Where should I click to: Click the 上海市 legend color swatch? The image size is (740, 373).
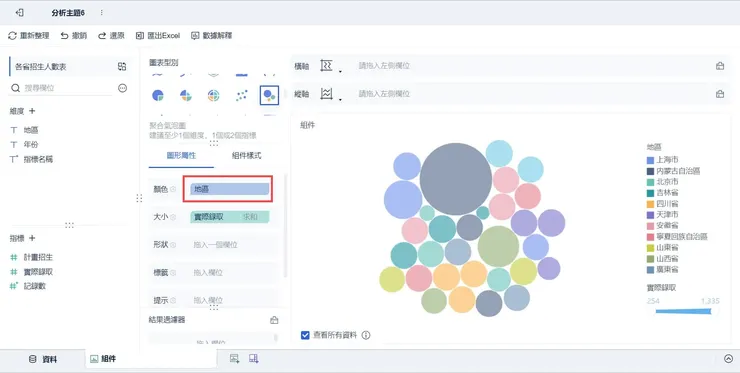point(650,160)
